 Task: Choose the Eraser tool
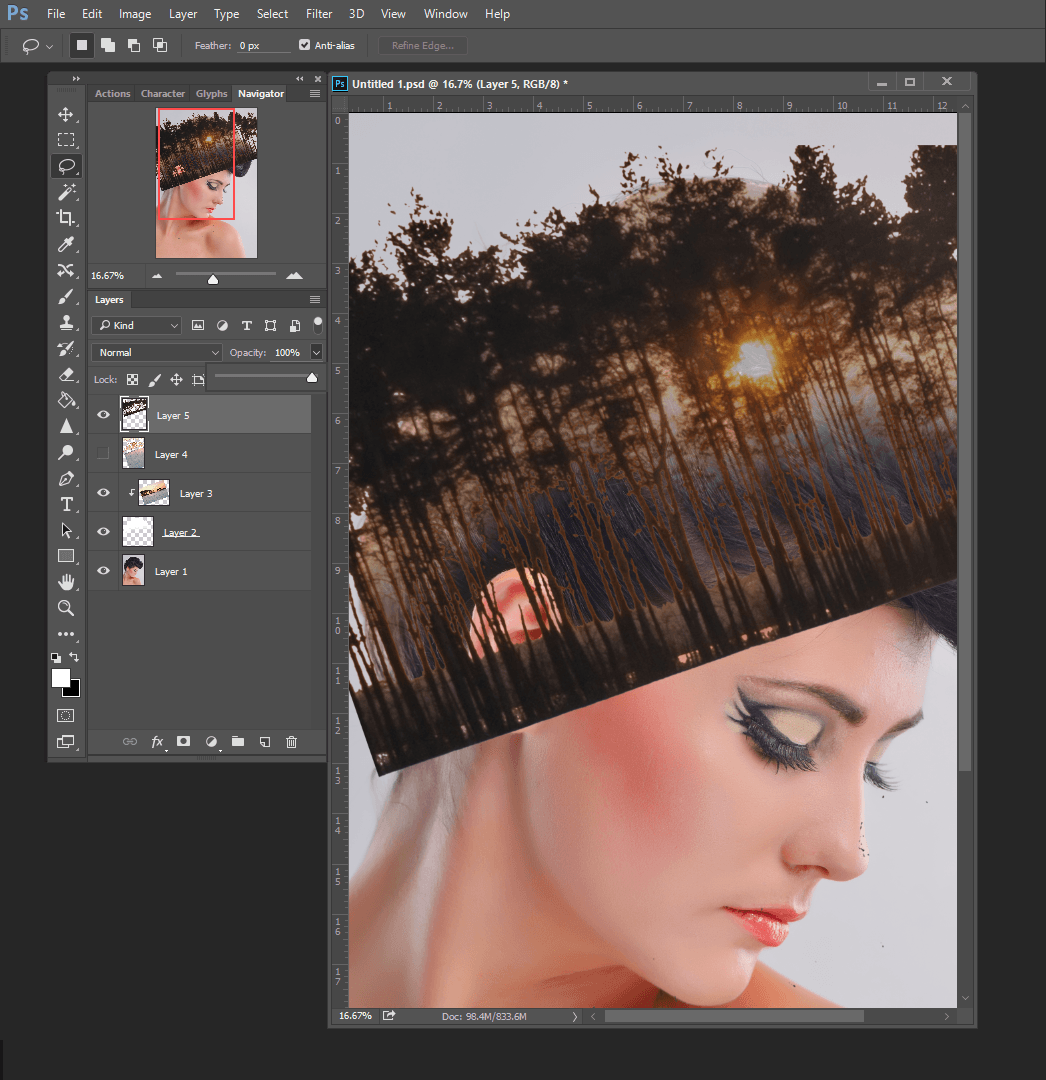(x=66, y=375)
